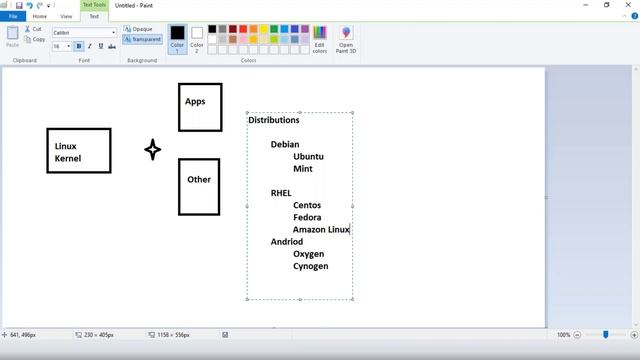640x360 pixels.
Task: Zoom in with the plus button
Action: (634, 335)
